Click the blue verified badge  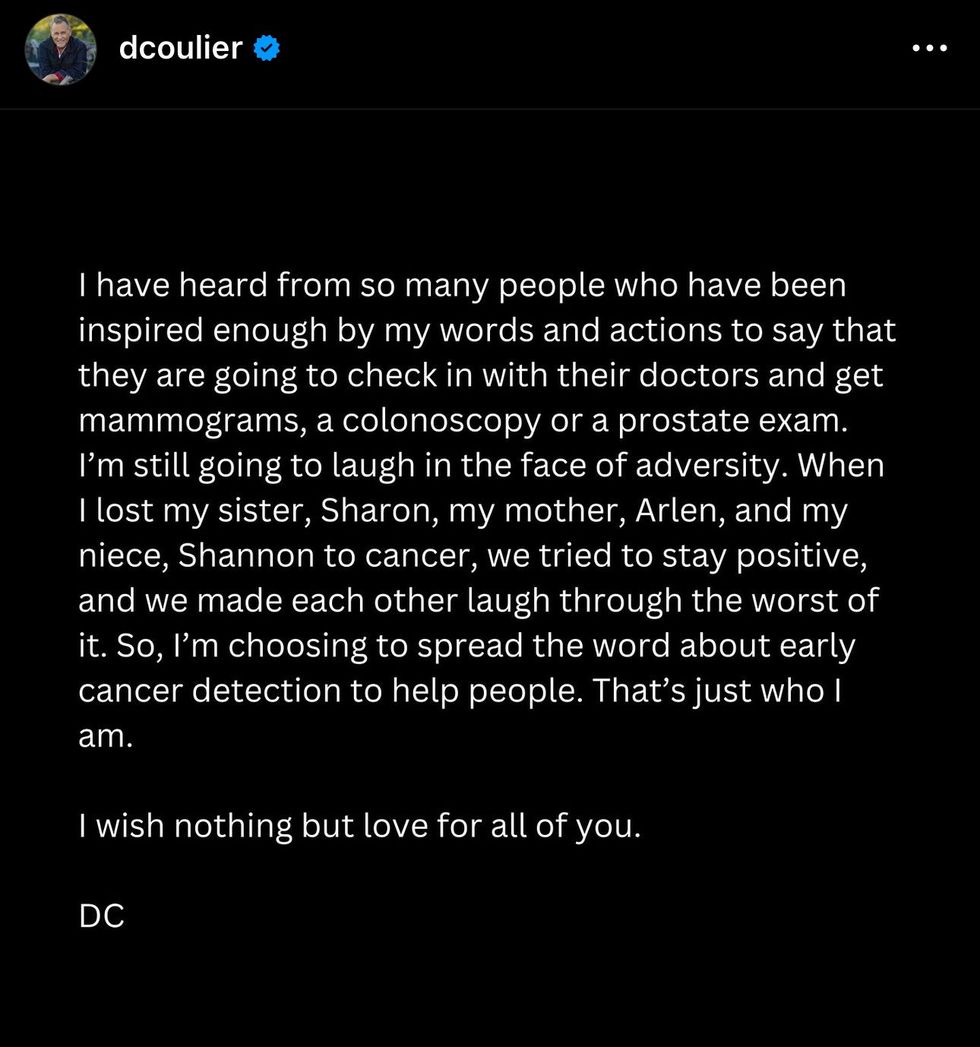[265, 48]
